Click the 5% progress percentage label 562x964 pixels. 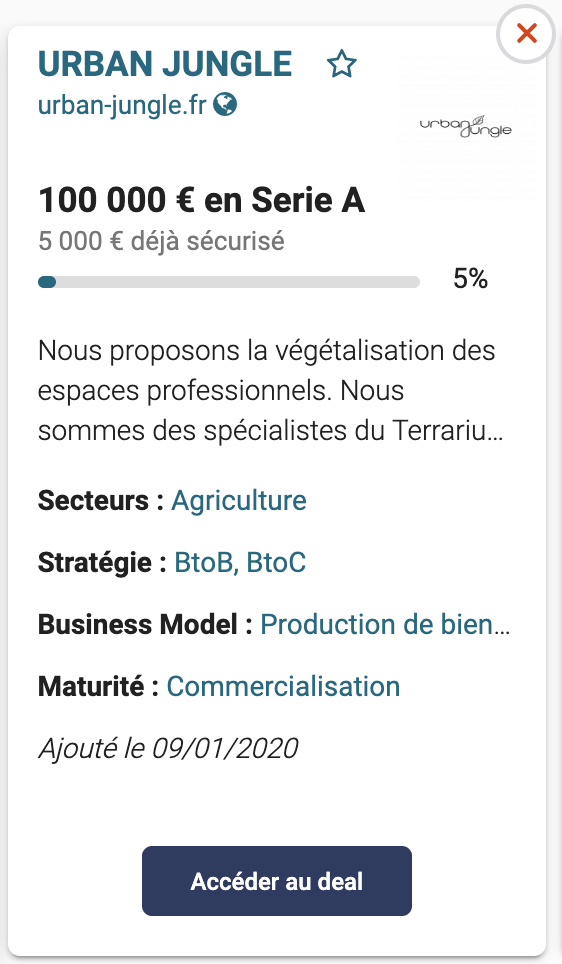470,279
